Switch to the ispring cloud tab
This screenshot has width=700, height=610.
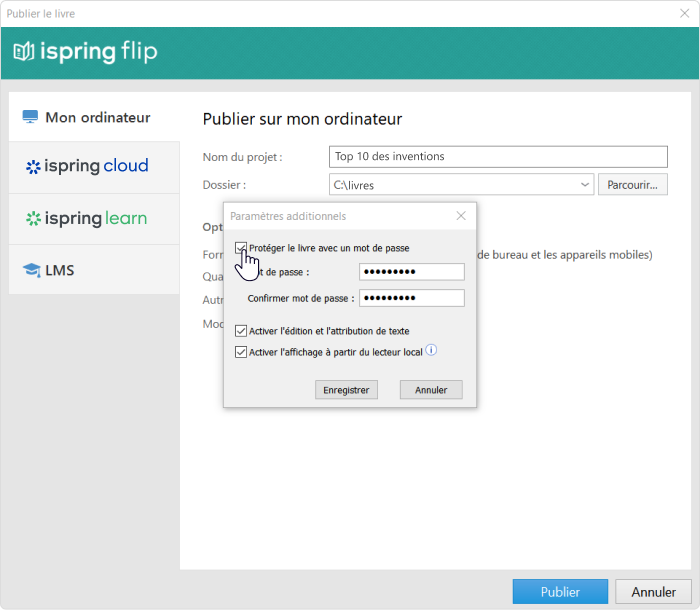(94, 167)
